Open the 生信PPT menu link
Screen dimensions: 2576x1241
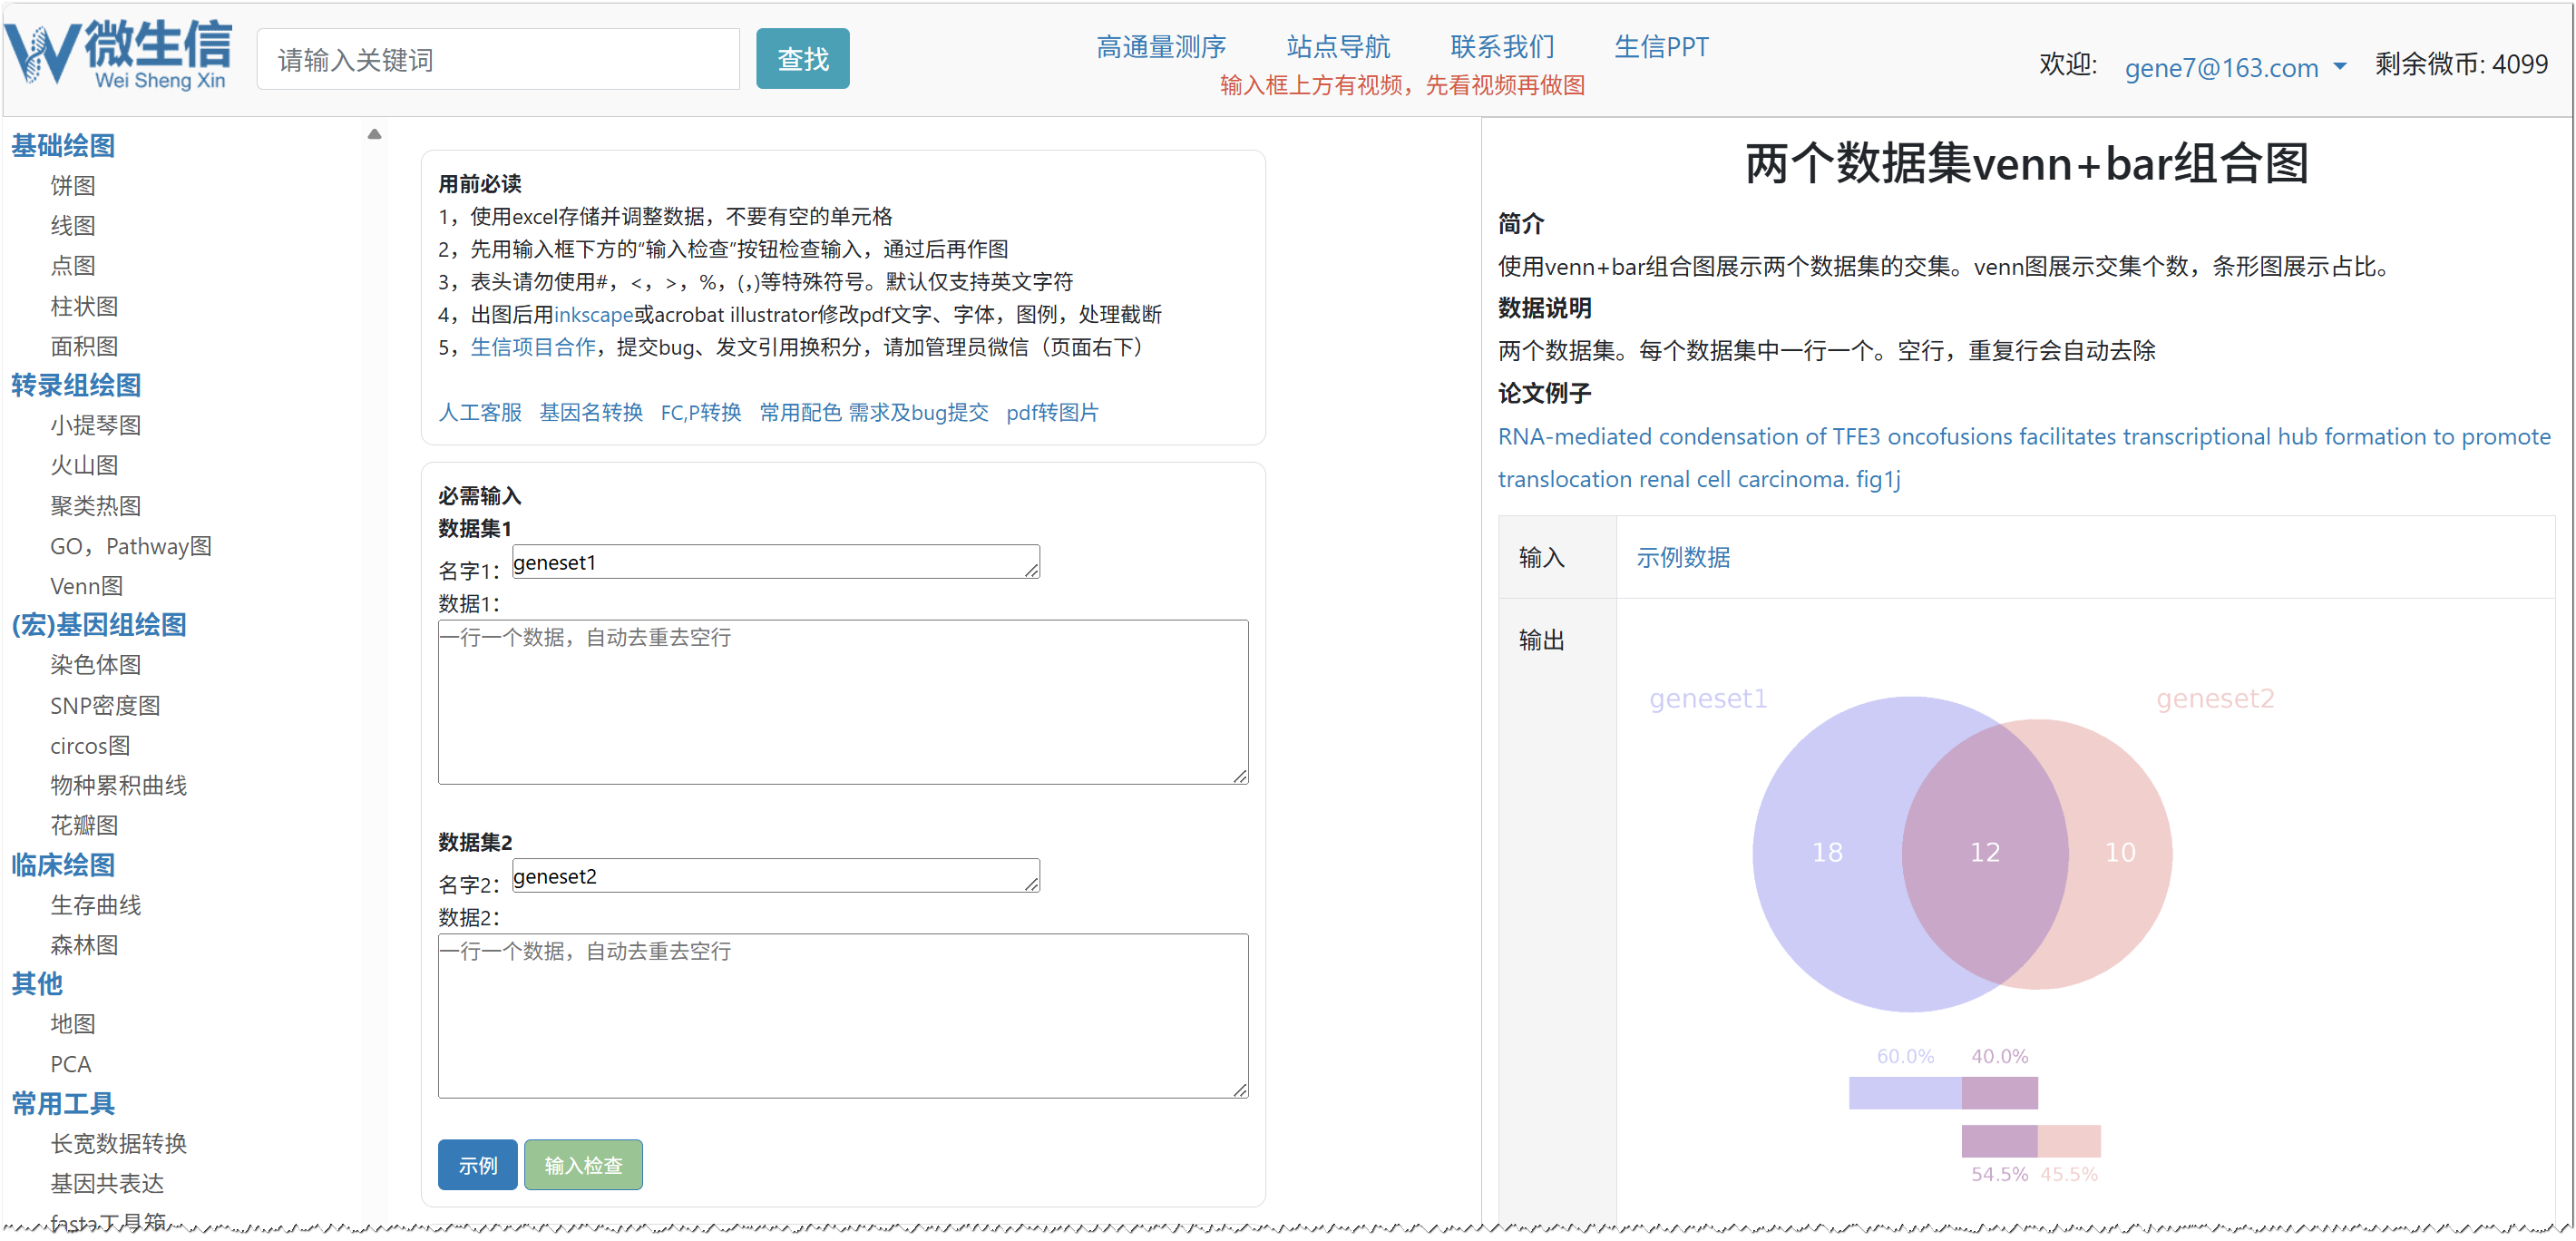1660,47
